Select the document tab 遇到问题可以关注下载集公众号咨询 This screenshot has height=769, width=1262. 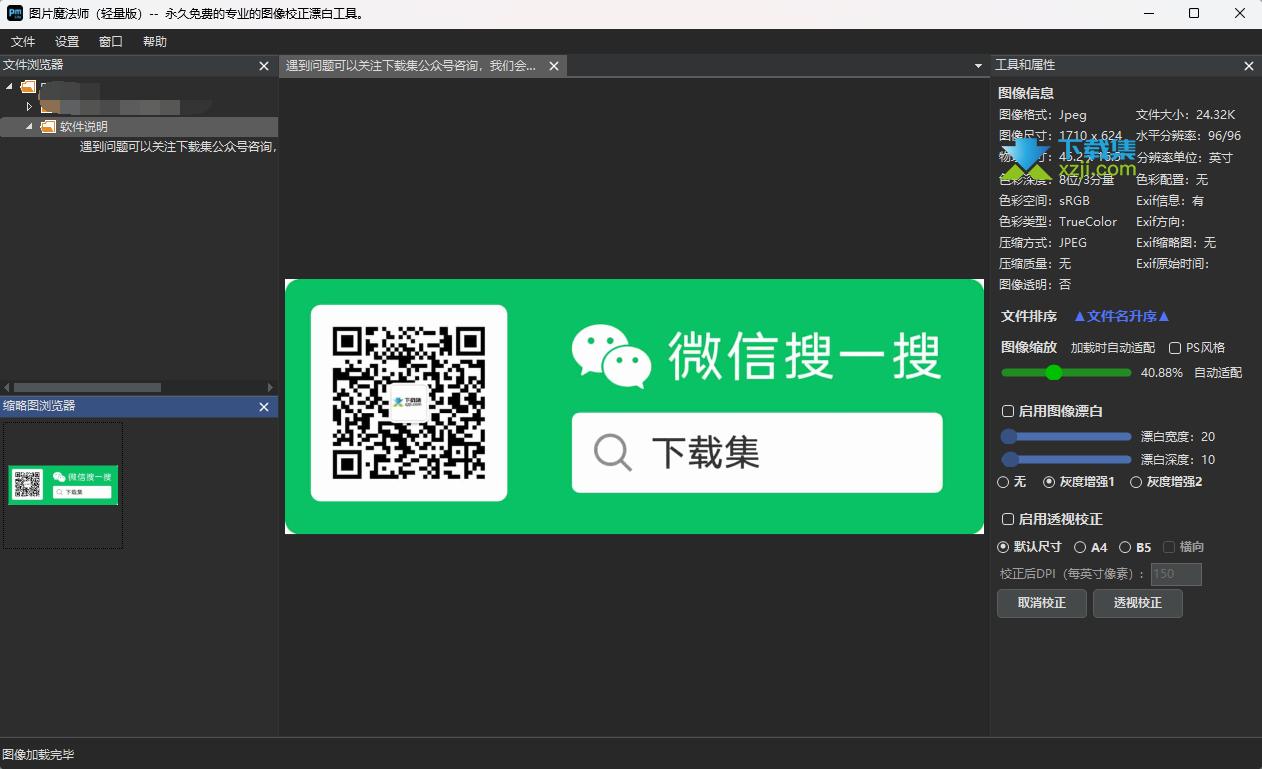[412, 66]
